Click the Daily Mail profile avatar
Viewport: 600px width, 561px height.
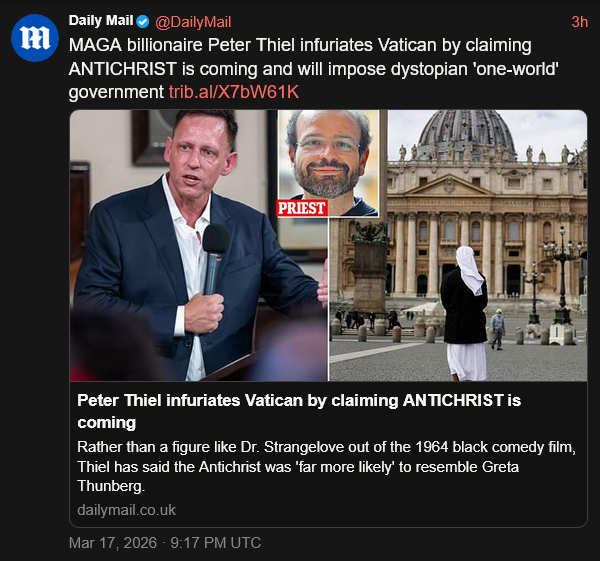tap(35, 38)
